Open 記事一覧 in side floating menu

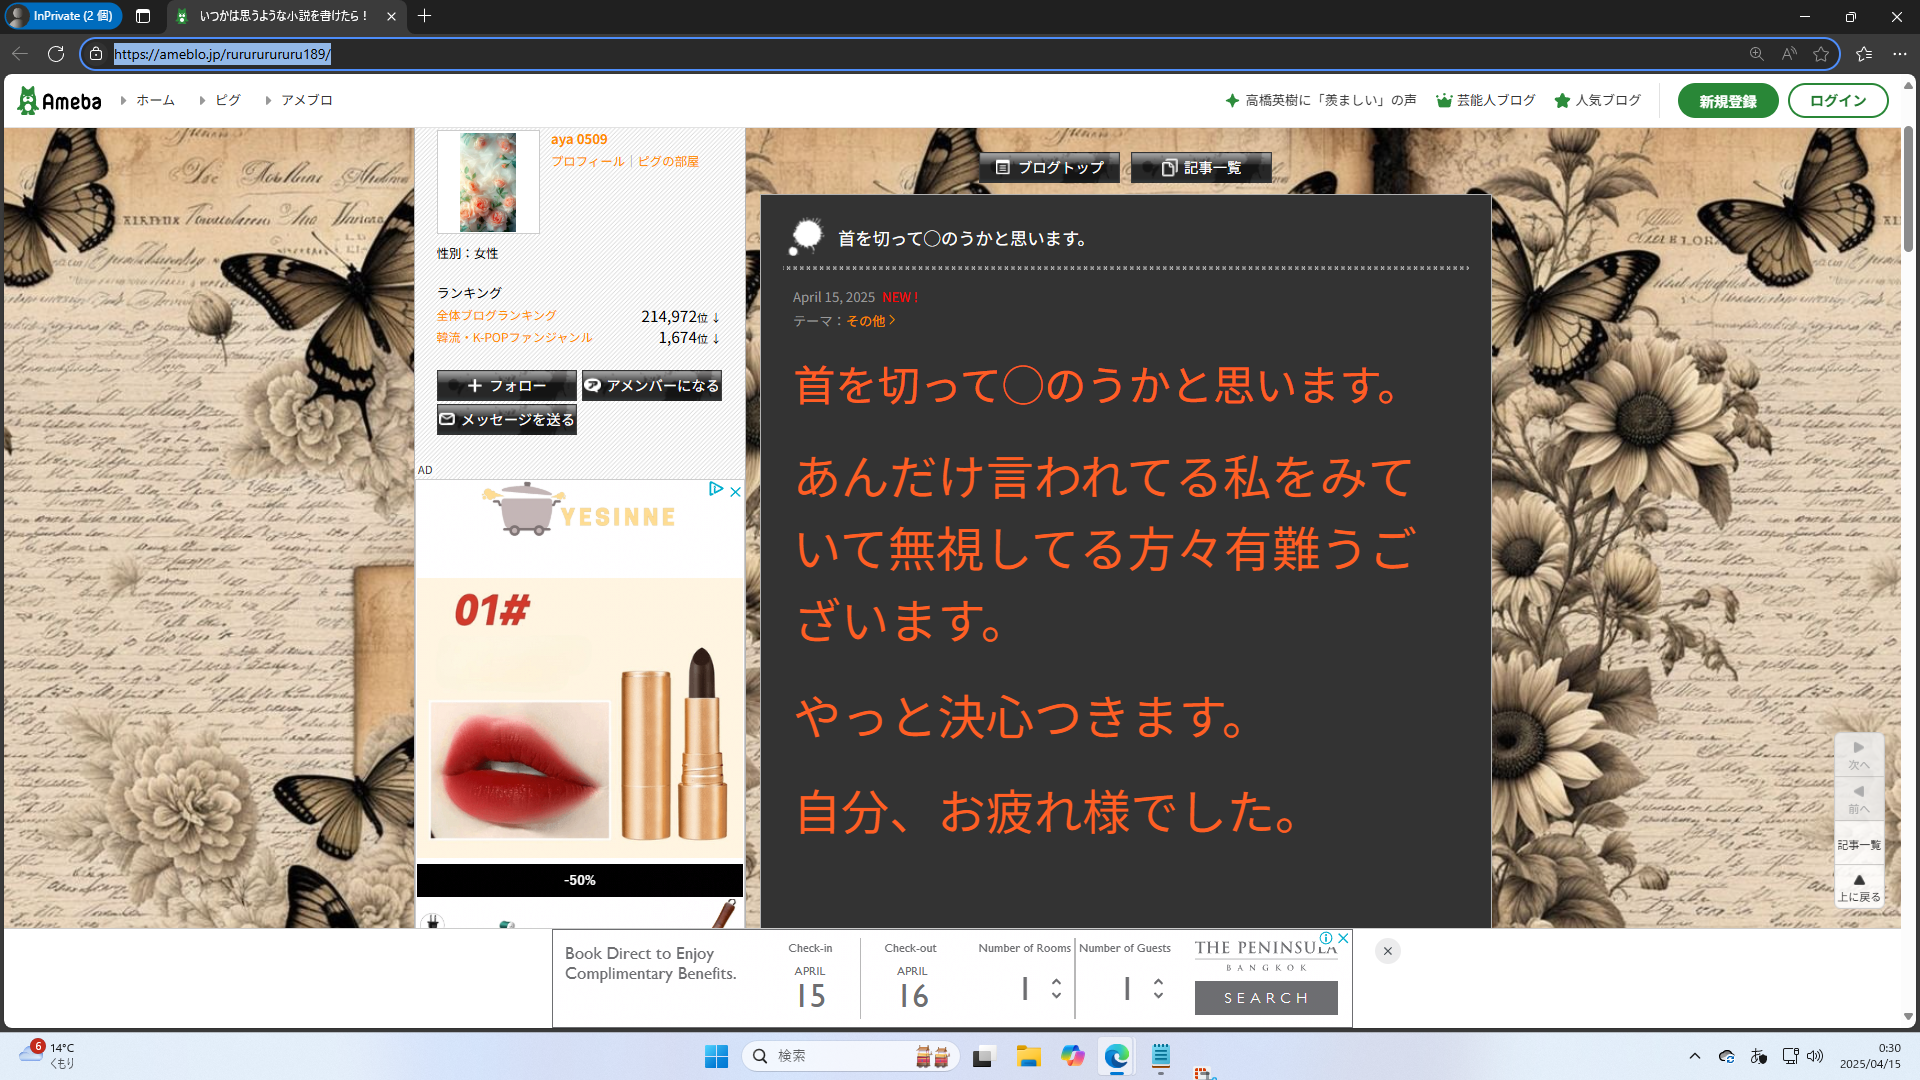tap(1859, 845)
